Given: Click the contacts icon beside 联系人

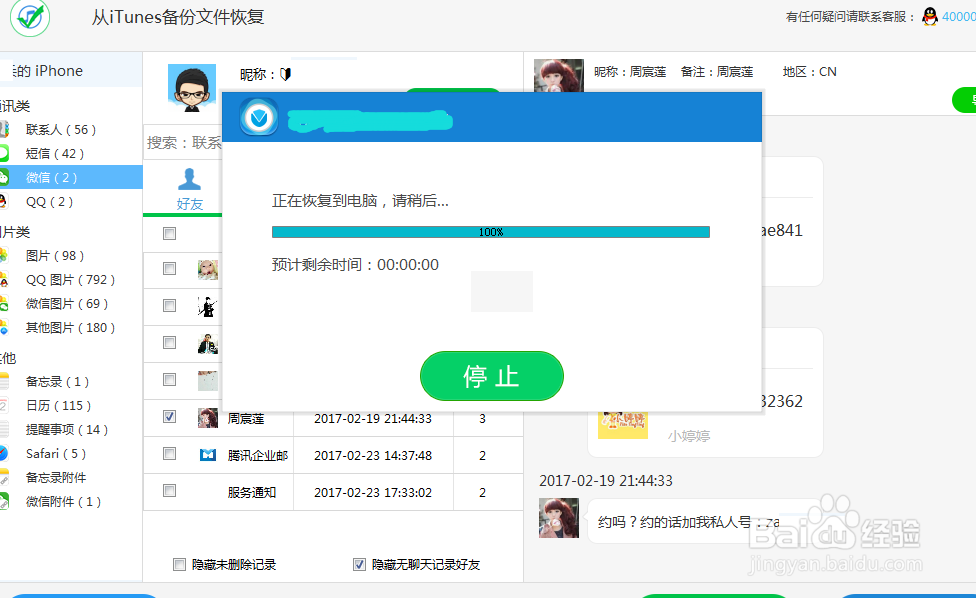Looking at the screenshot, I should click(x=4, y=129).
